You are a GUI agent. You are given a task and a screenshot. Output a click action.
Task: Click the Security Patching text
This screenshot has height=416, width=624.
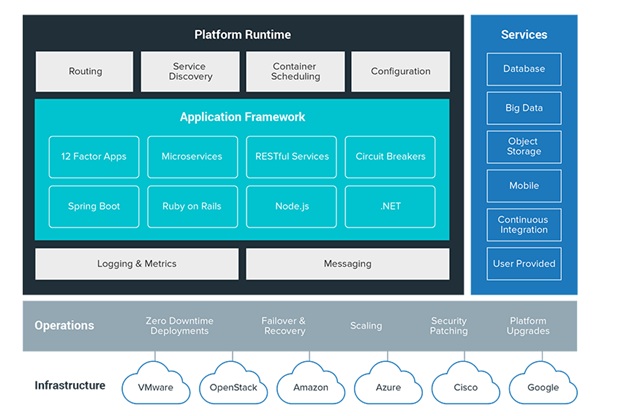(449, 326)
